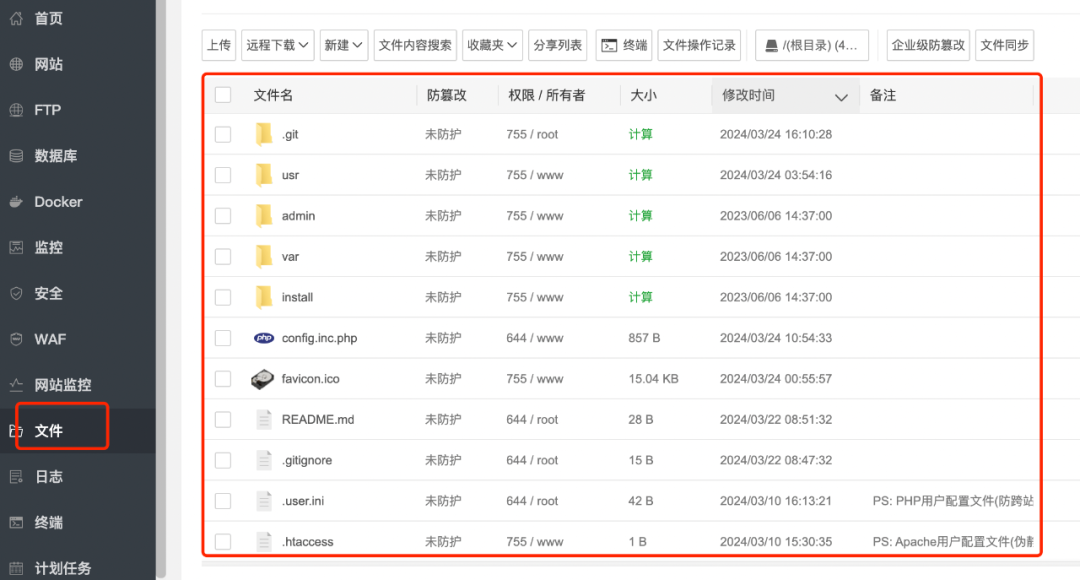Click the shield icon beside 安全
Viewport: 1080px width, 580px height.
pyautogui.click(x=17, y=293)
